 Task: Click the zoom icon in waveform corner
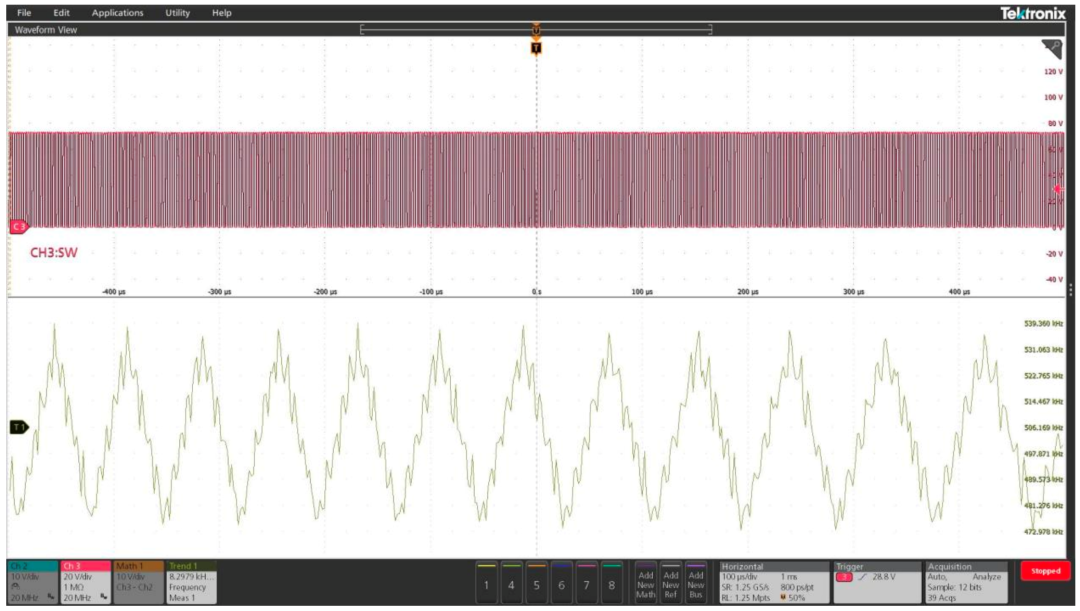(x=1051, y=48)
